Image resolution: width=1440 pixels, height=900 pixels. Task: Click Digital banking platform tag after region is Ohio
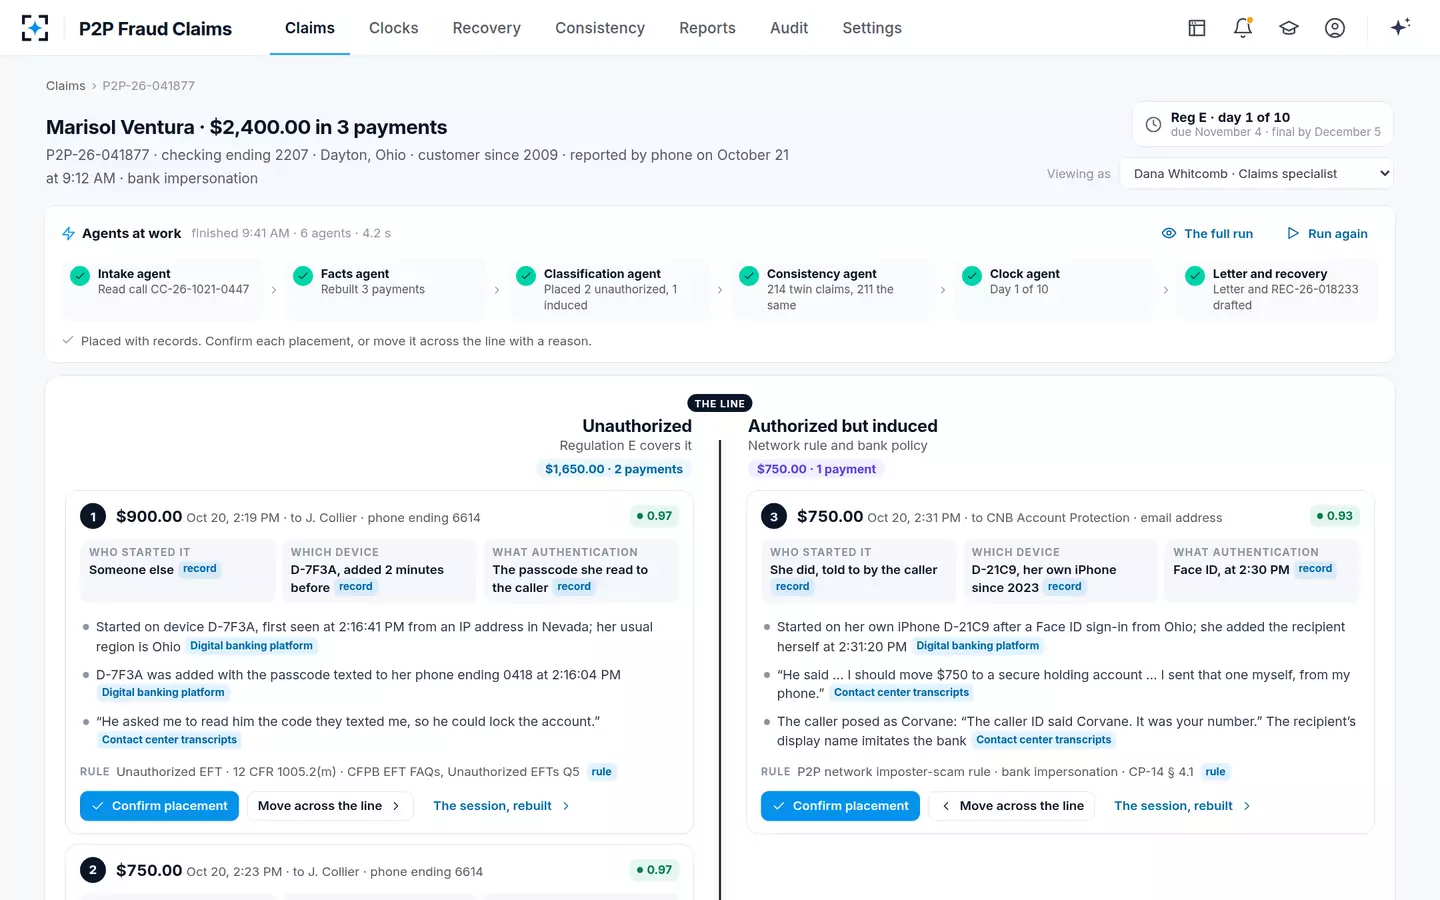251,646
